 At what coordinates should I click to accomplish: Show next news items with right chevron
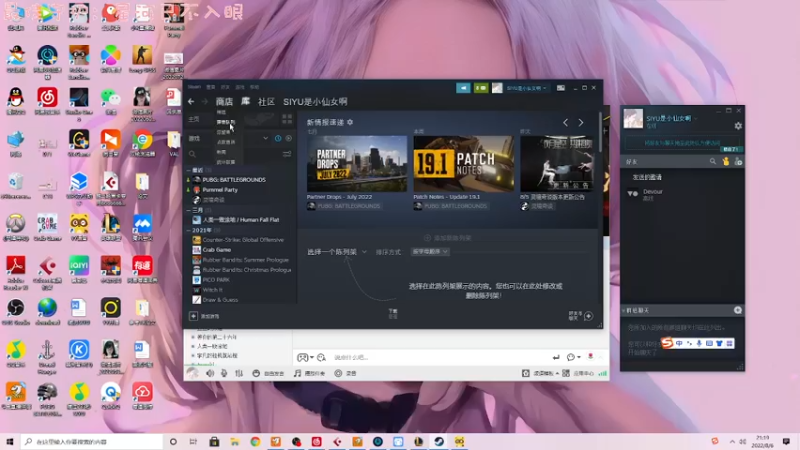point(581,122)
